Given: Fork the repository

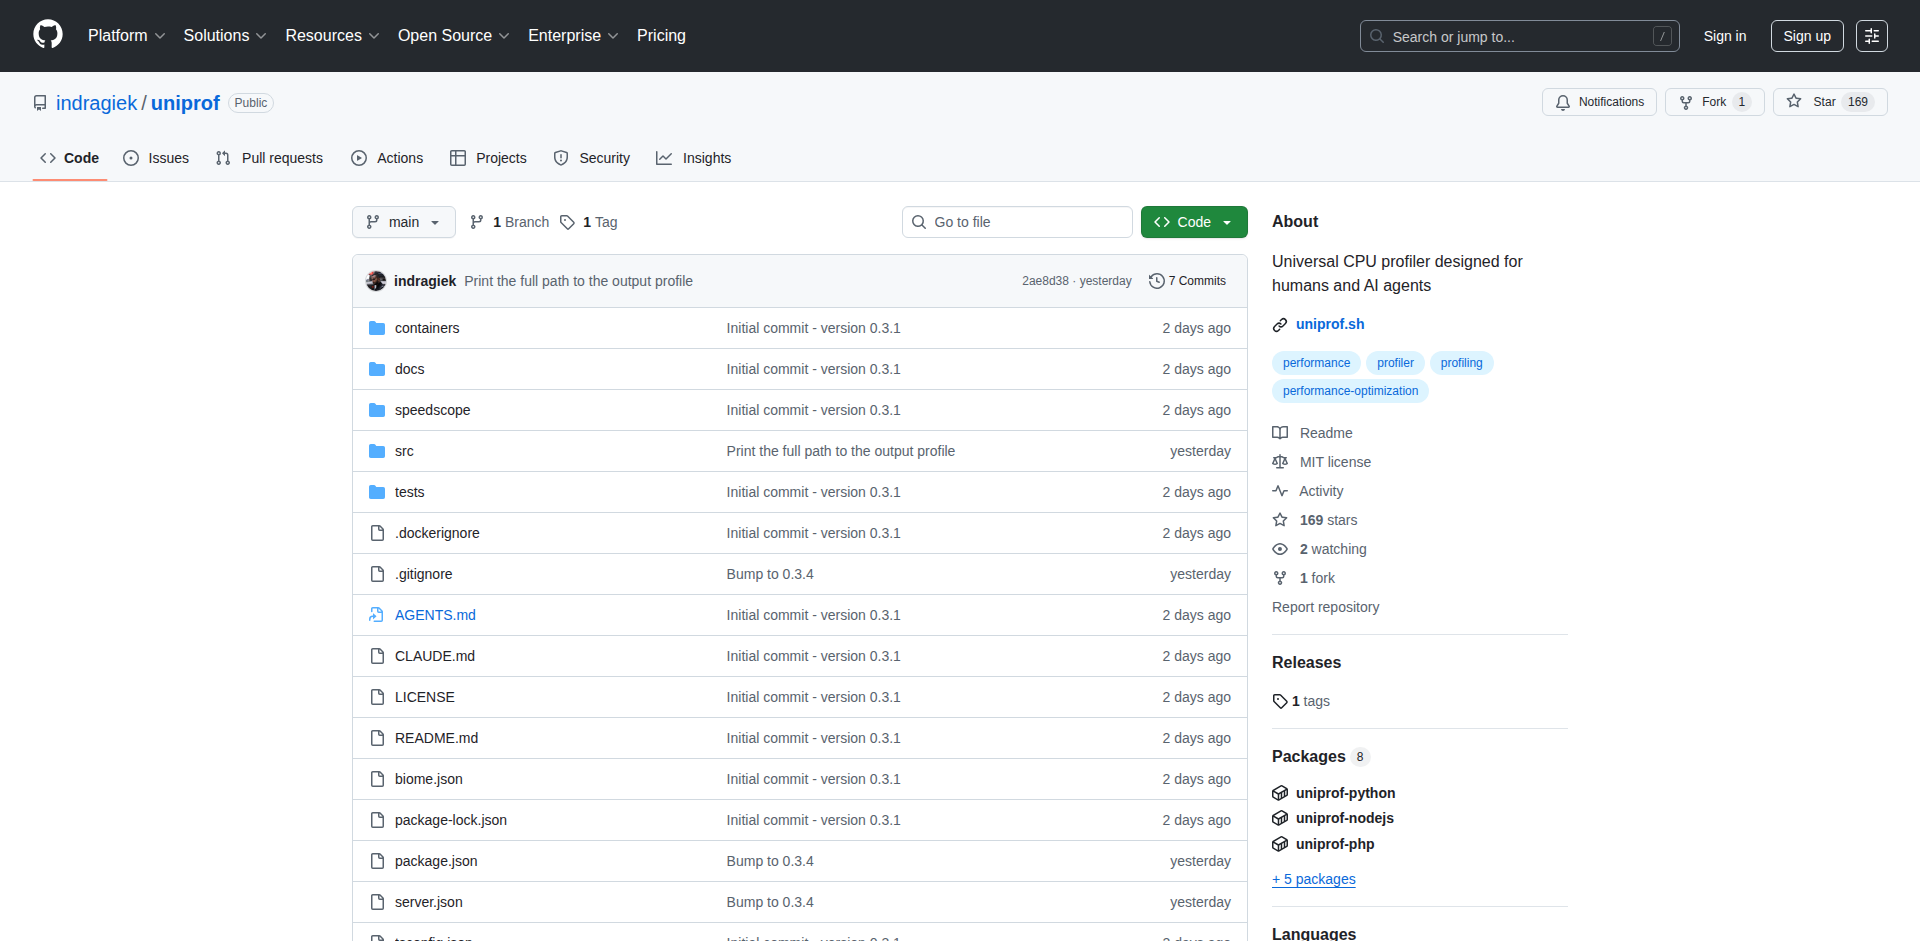Looking at the screenshot, I should pyautogui.click(x=1714, y=102).
